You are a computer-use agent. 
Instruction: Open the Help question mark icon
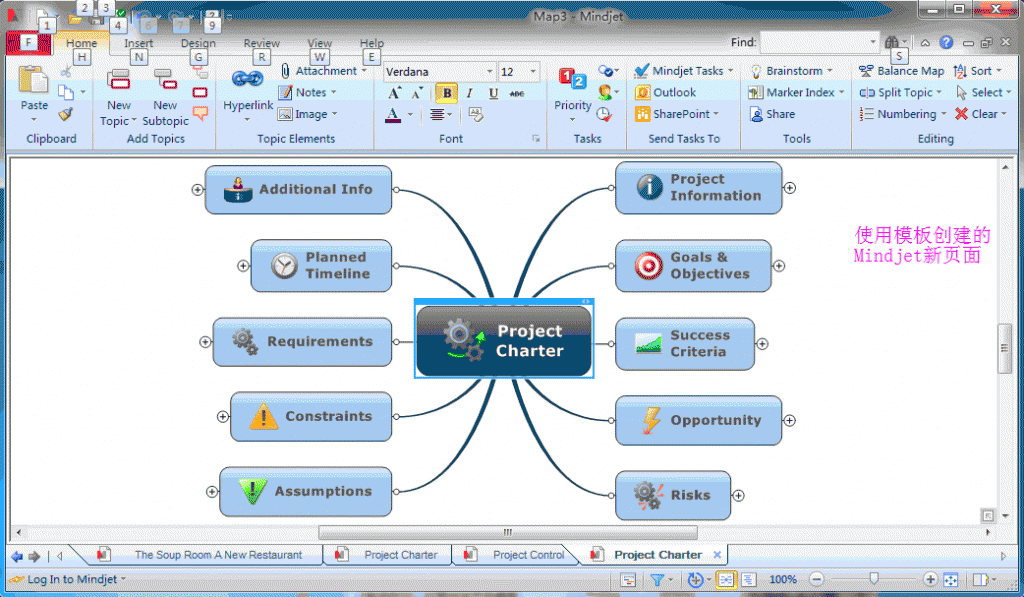click(x=946, y=42)
